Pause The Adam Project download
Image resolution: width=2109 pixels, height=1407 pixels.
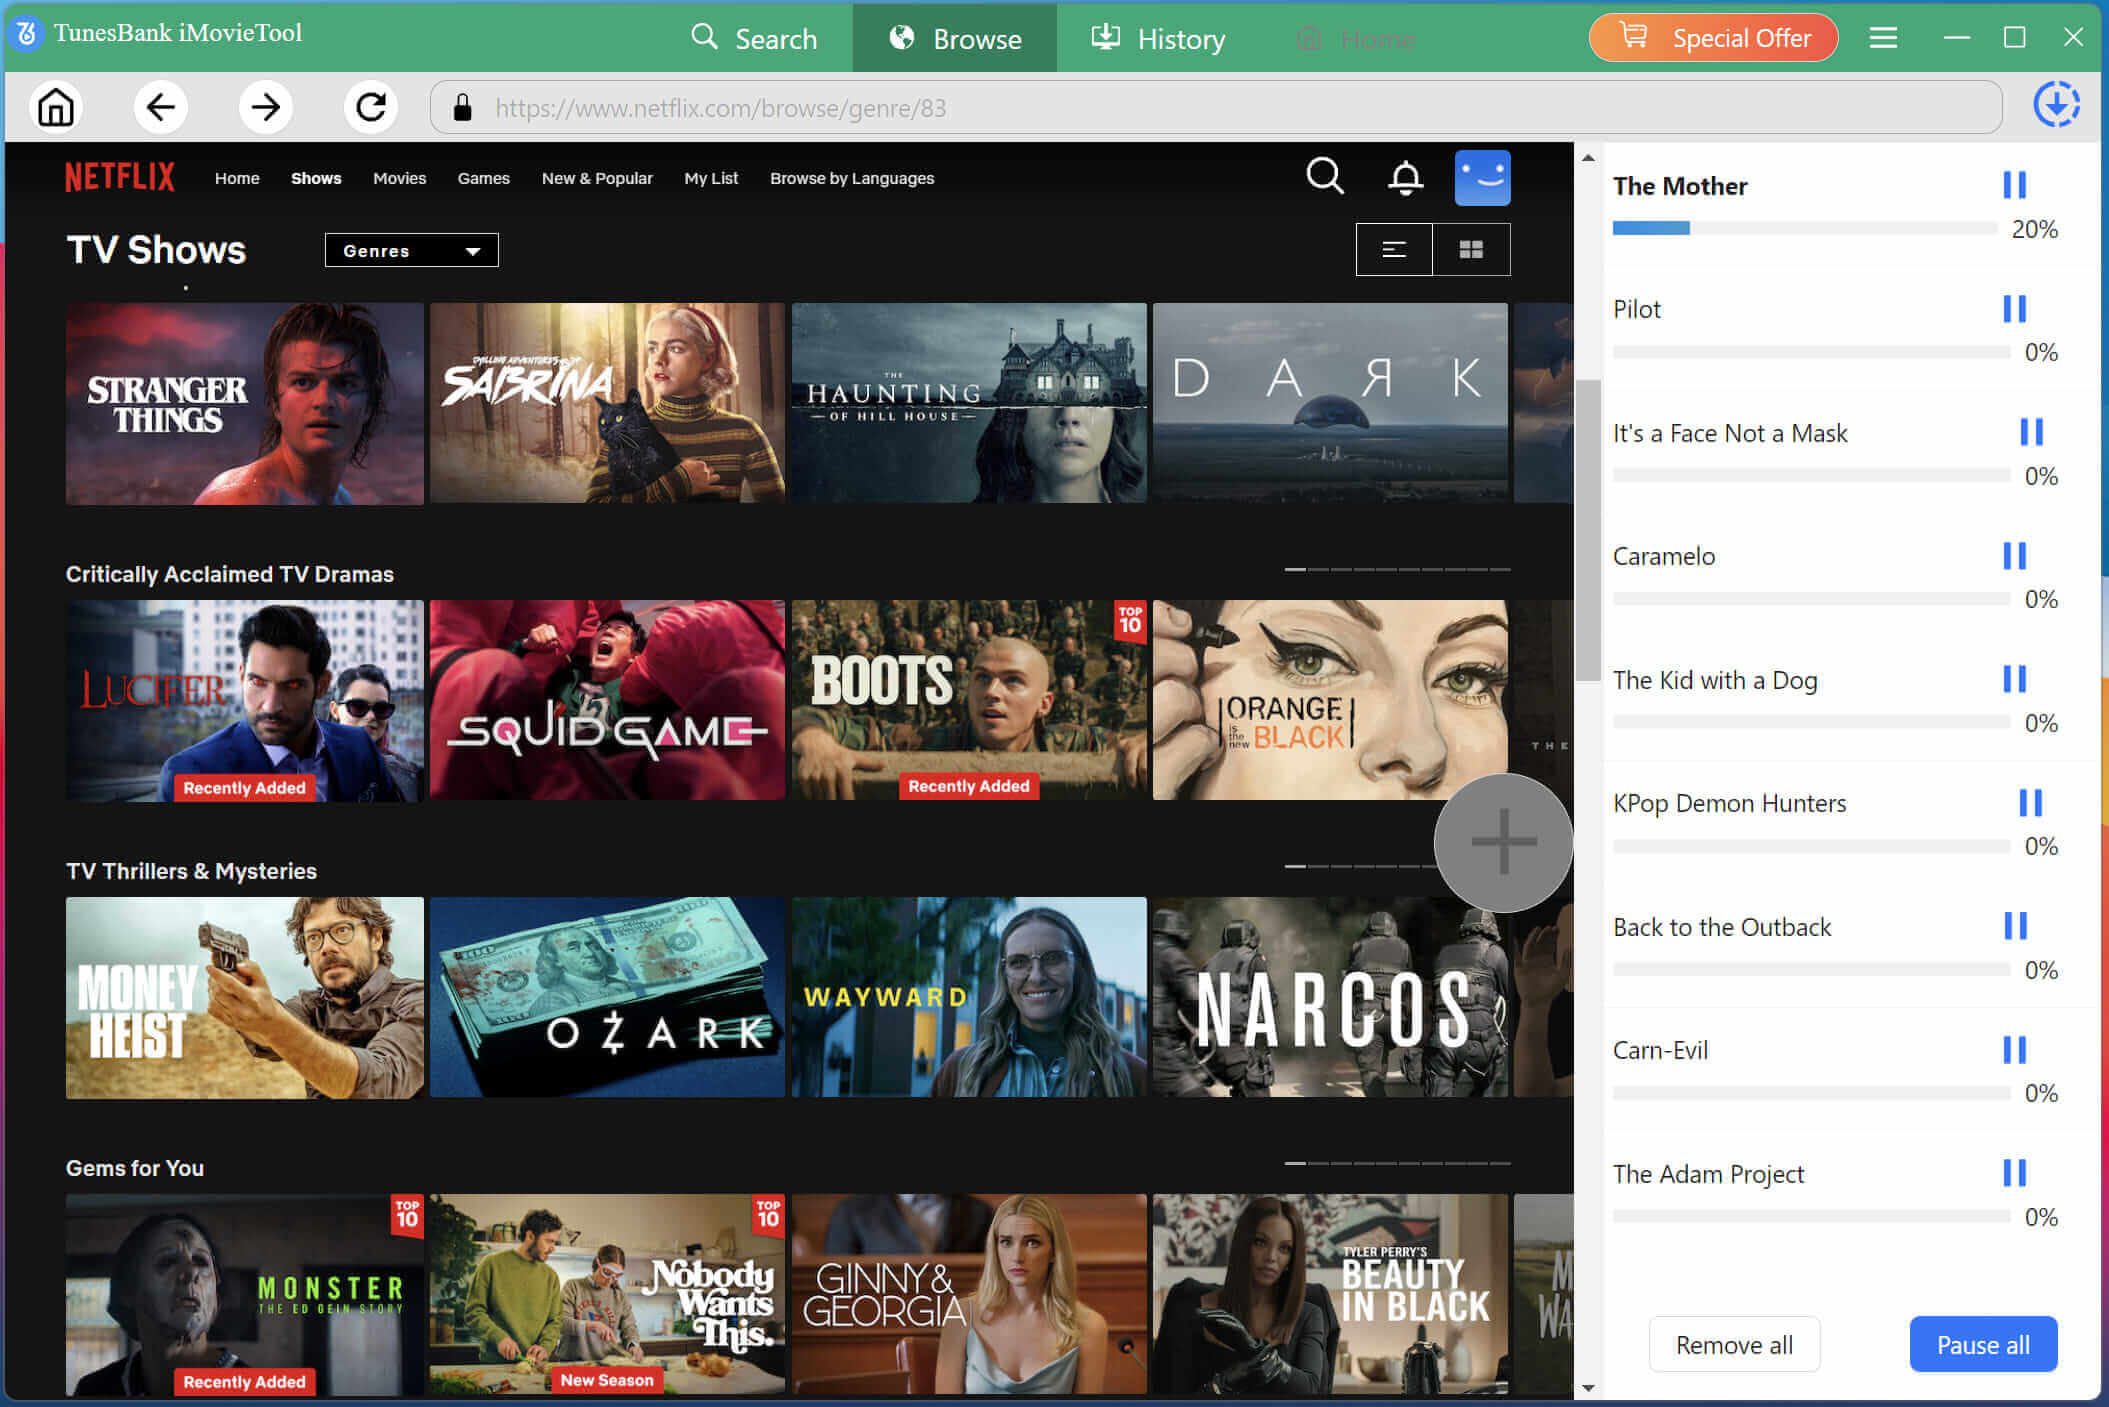pos(2014,1172)
